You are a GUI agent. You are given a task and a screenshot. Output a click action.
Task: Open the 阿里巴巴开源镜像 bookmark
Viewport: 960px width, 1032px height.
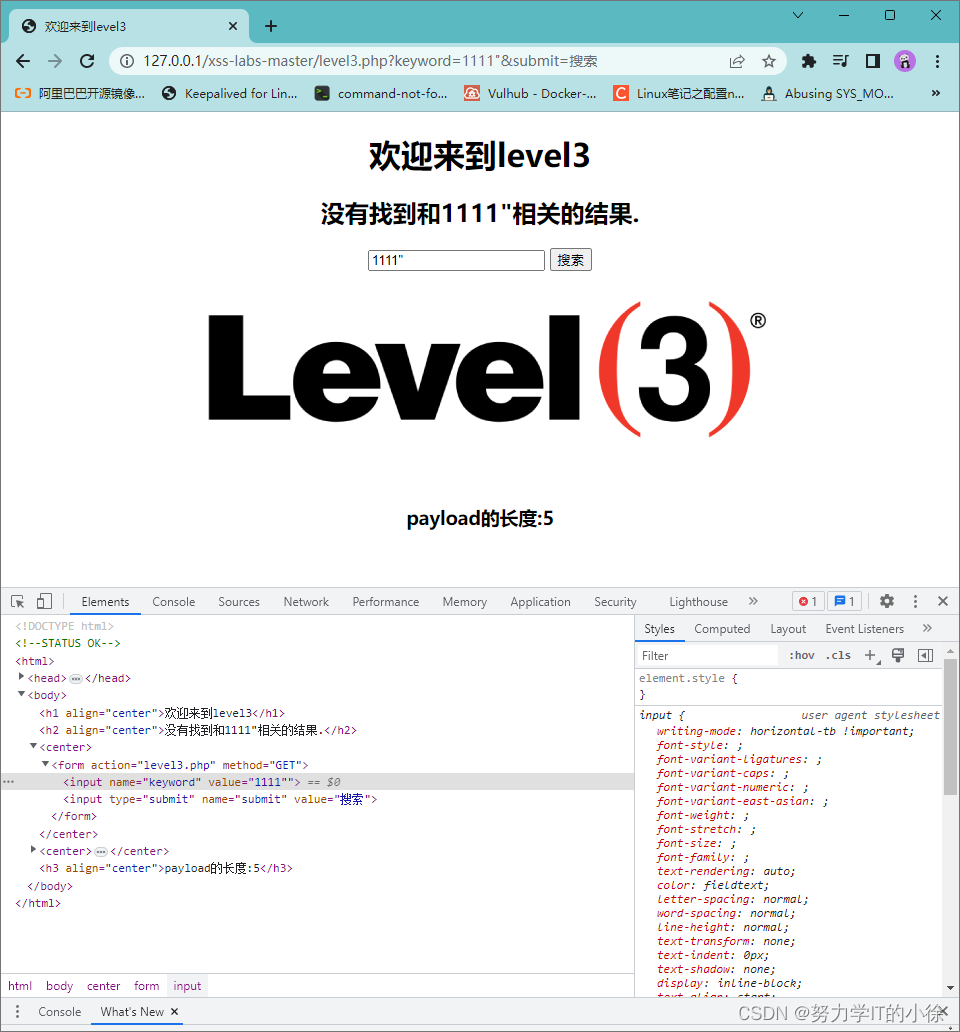point(80,93)
